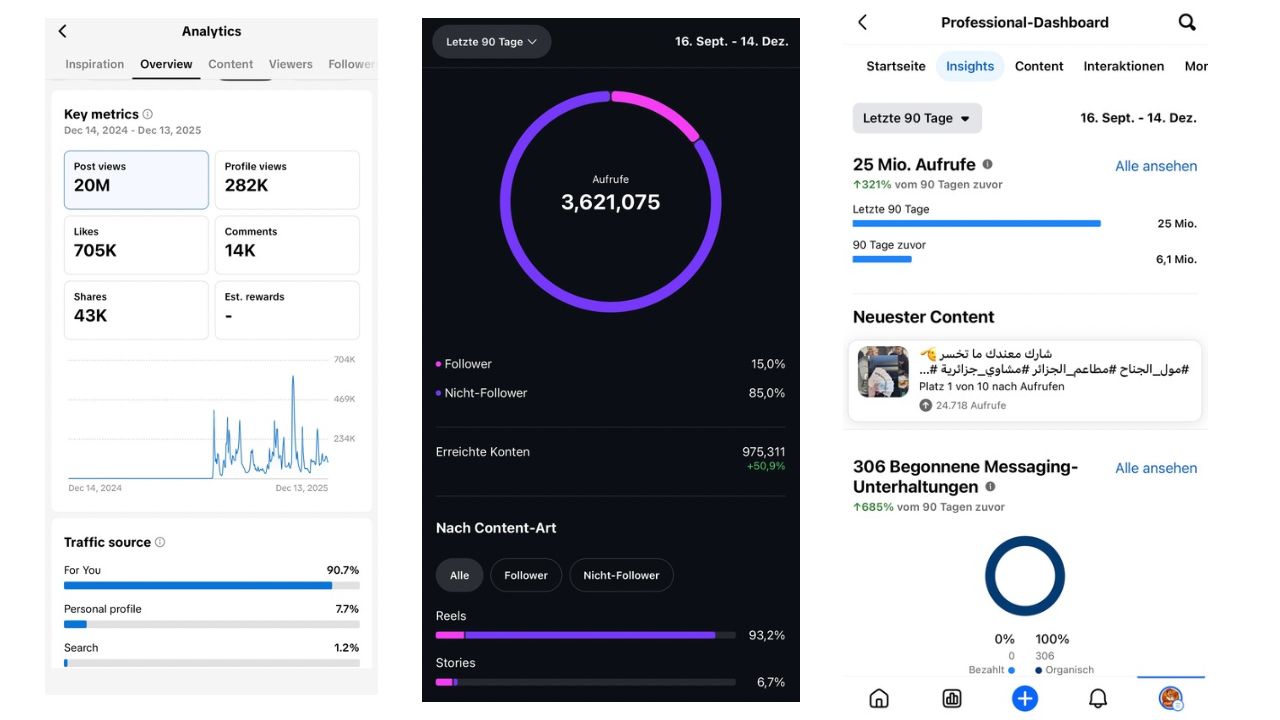Tap the info icon beside Traffic source
1280x720 pixels.
coord(160,542)
